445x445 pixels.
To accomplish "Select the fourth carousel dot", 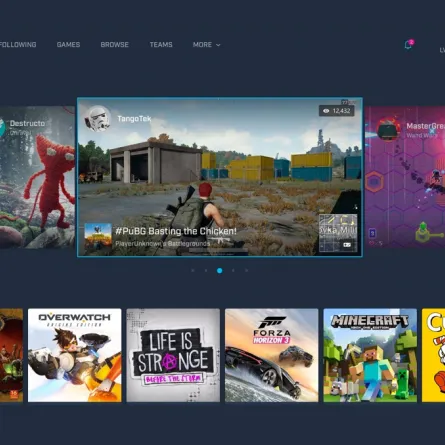I will point(233,271).
